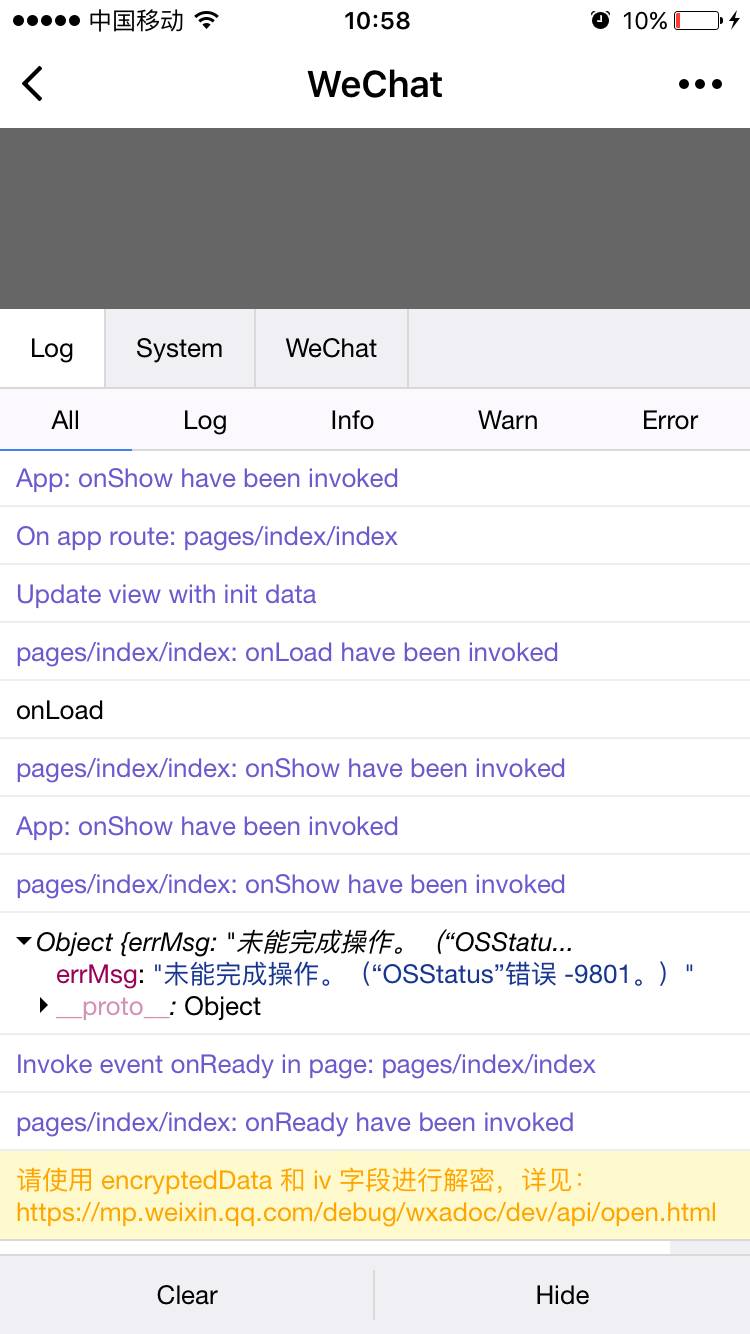
Task: Tap the WeChat page title
Action: coord(375,84)
